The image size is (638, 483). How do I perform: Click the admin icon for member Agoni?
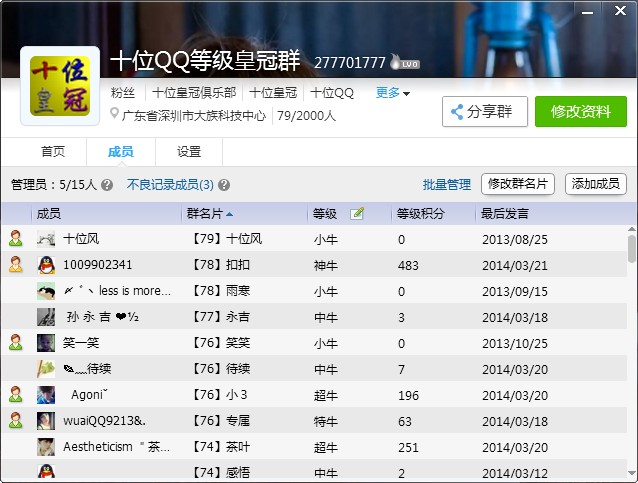click(16, 395)
